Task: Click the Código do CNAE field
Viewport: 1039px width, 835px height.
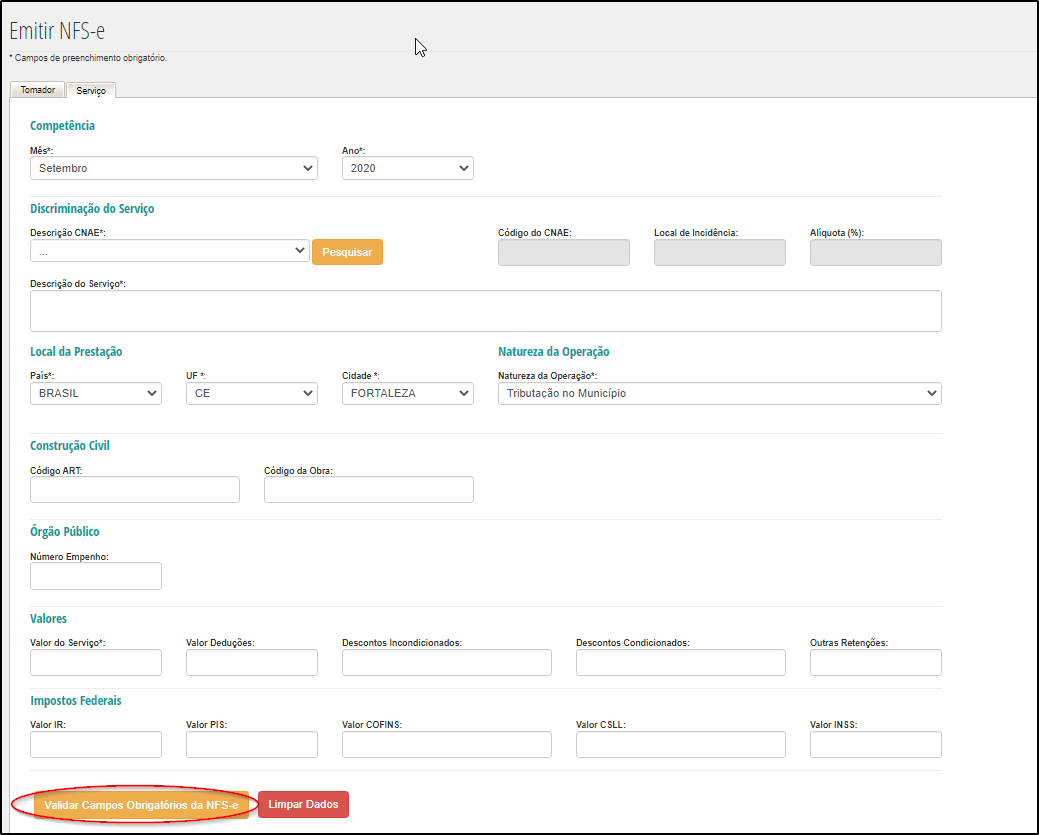Action: click(564, 252)
